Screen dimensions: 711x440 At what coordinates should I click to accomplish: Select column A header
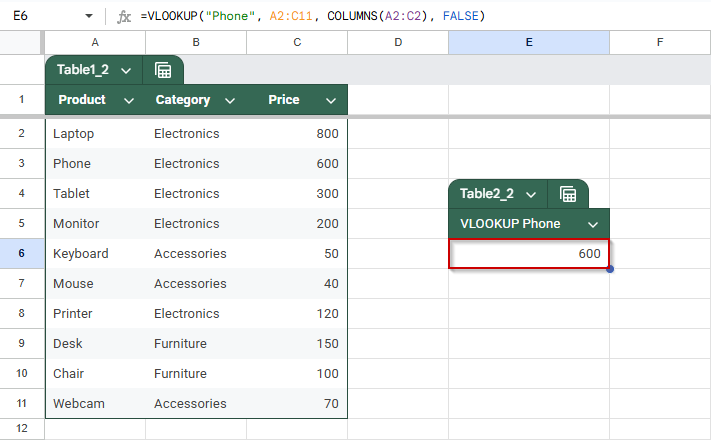click(95, 43)
